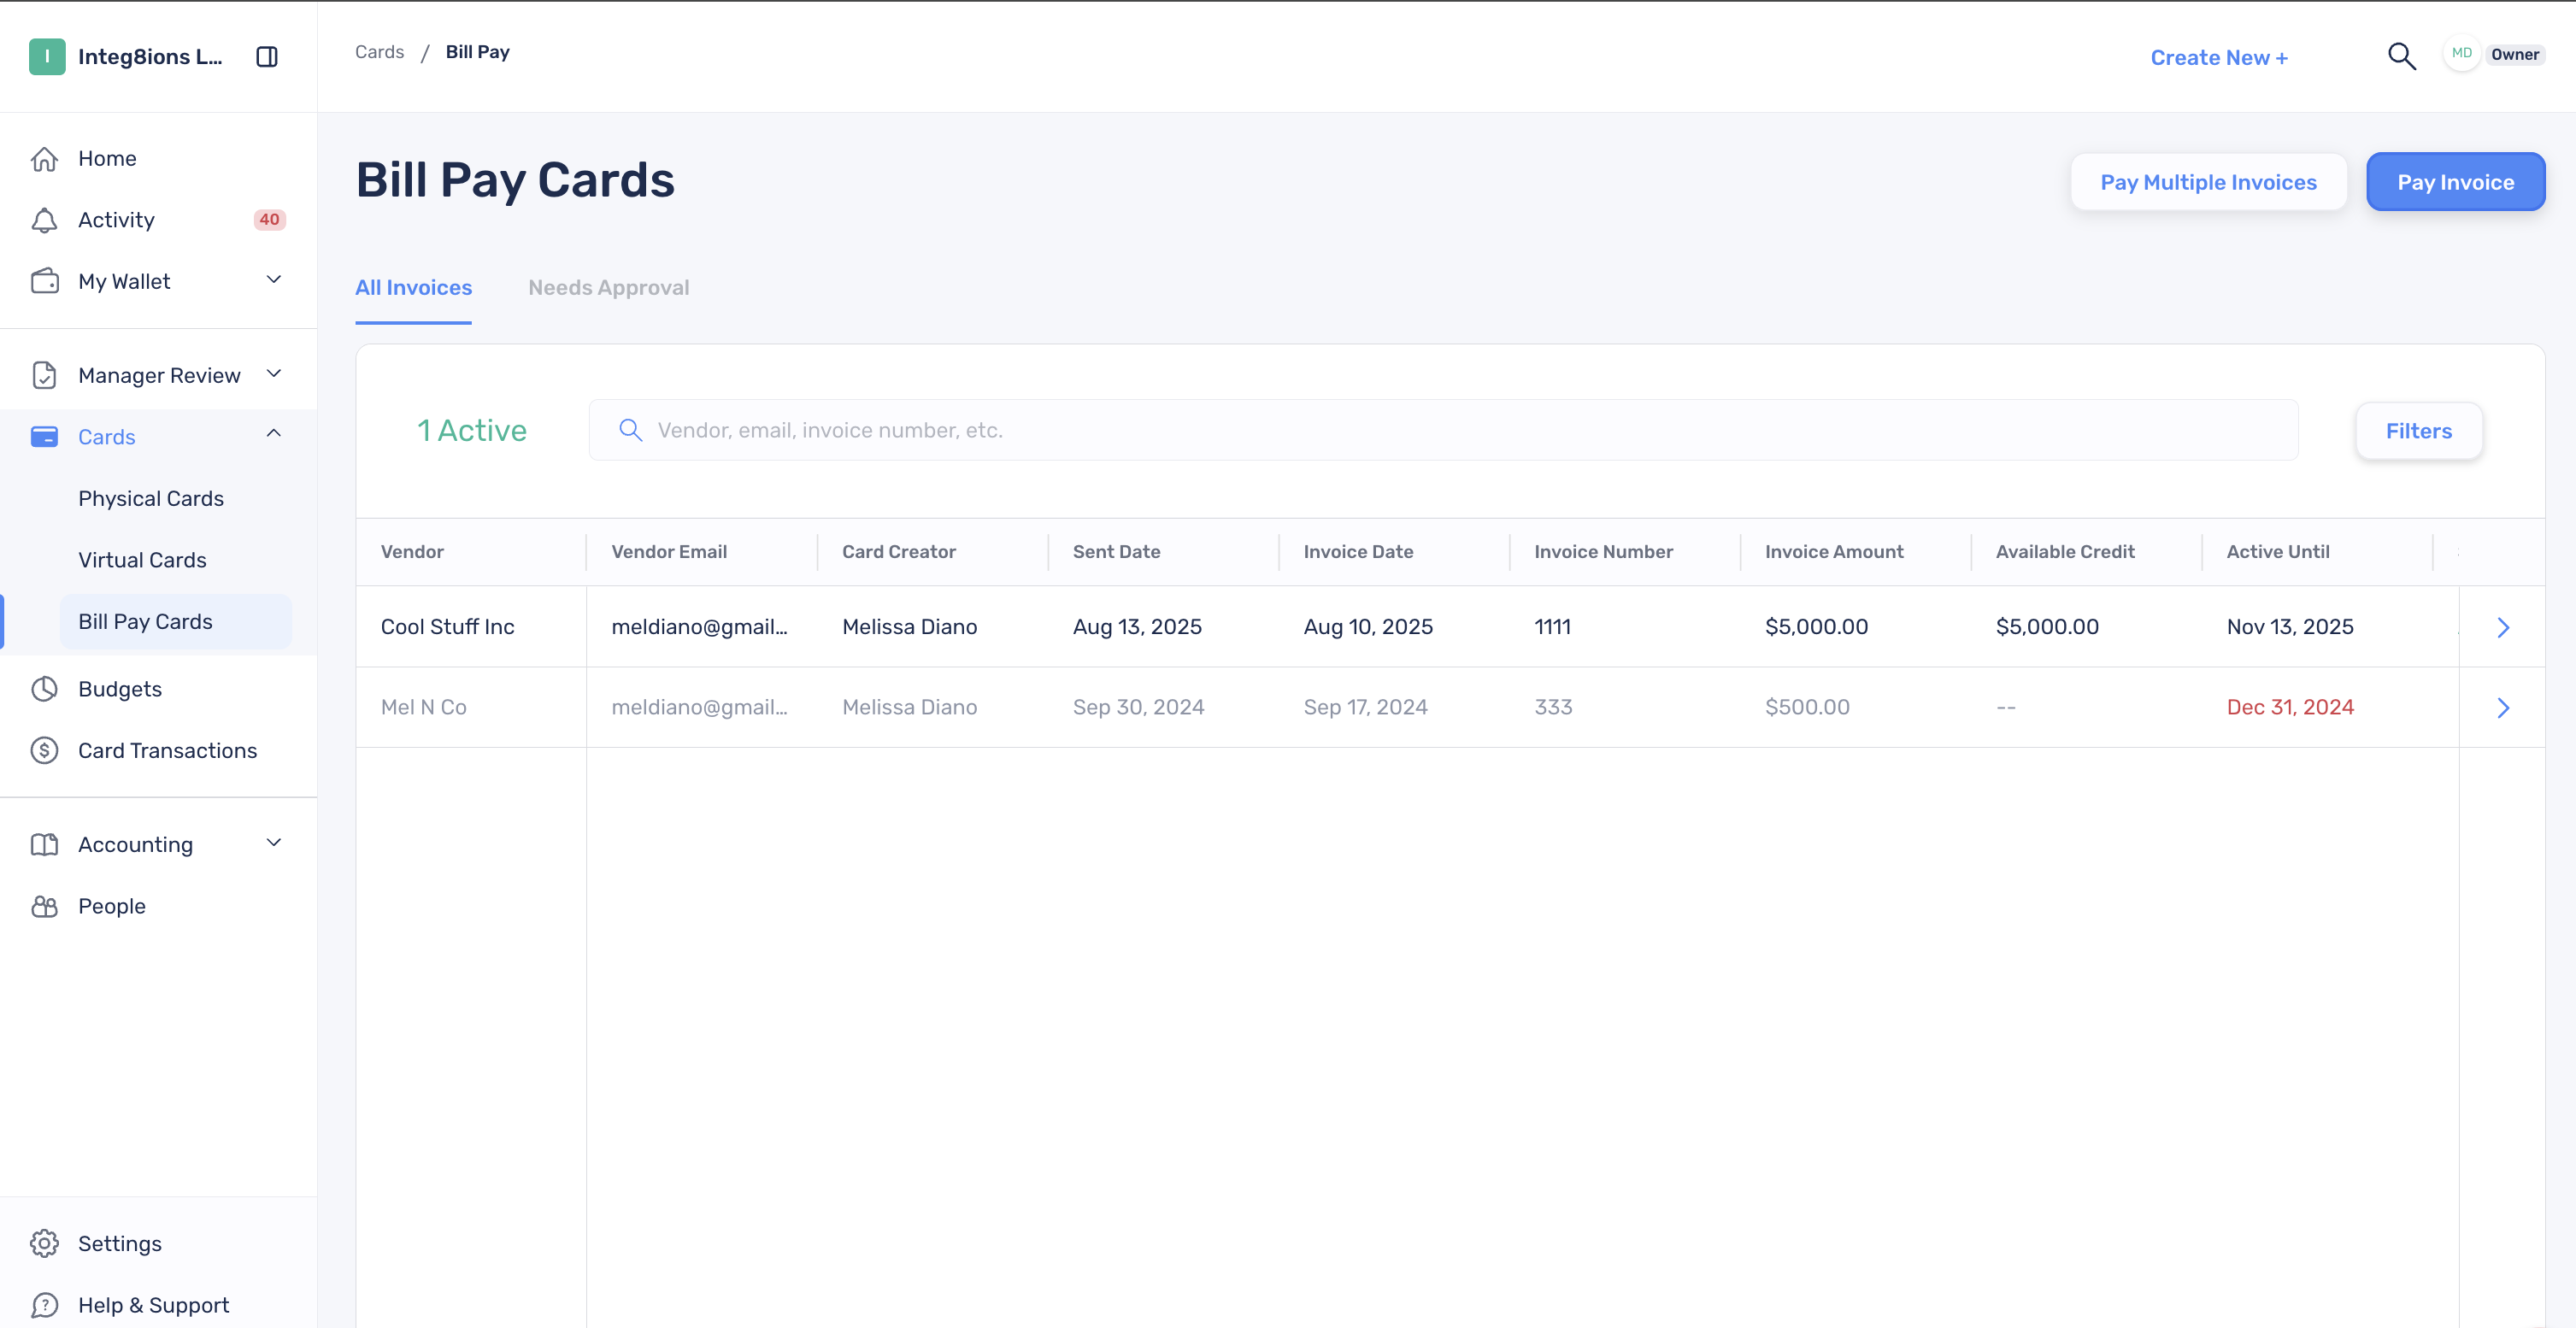Viewport: 2576px width, 1328px height.
Task: Click the Manager Review document icon
Action: (x=44, y=375)
